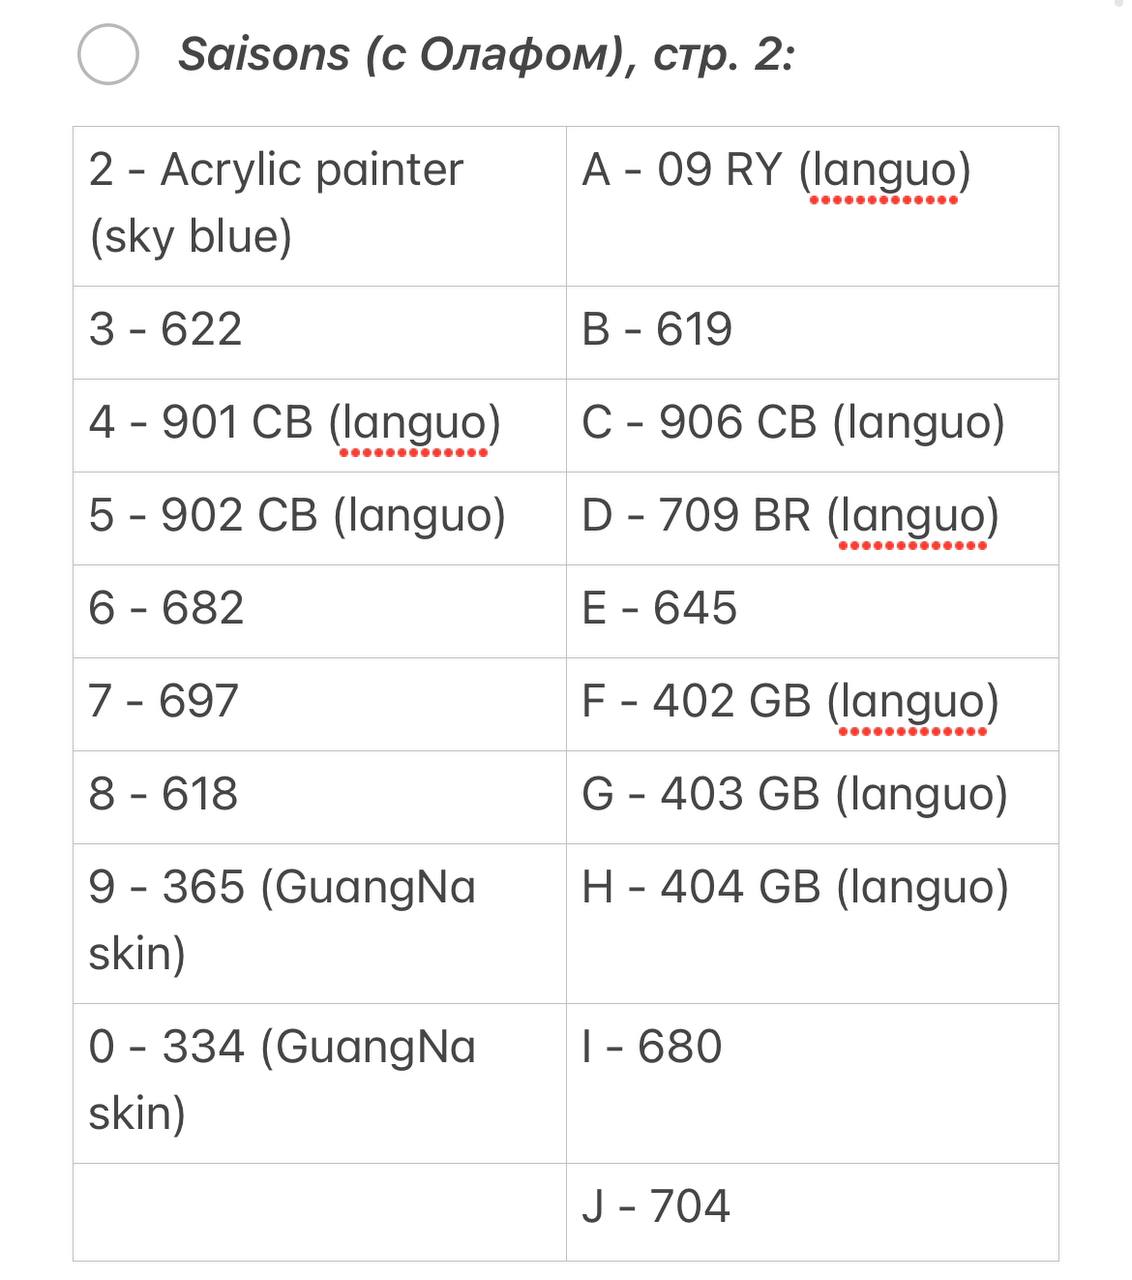Select the 'J - 704' cell

pos(812,1211)
